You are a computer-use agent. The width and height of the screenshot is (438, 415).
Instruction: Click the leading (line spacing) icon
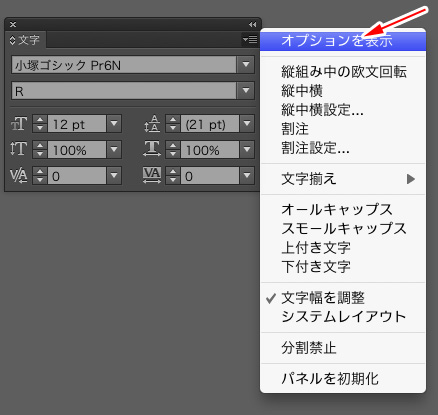[152, 124]
